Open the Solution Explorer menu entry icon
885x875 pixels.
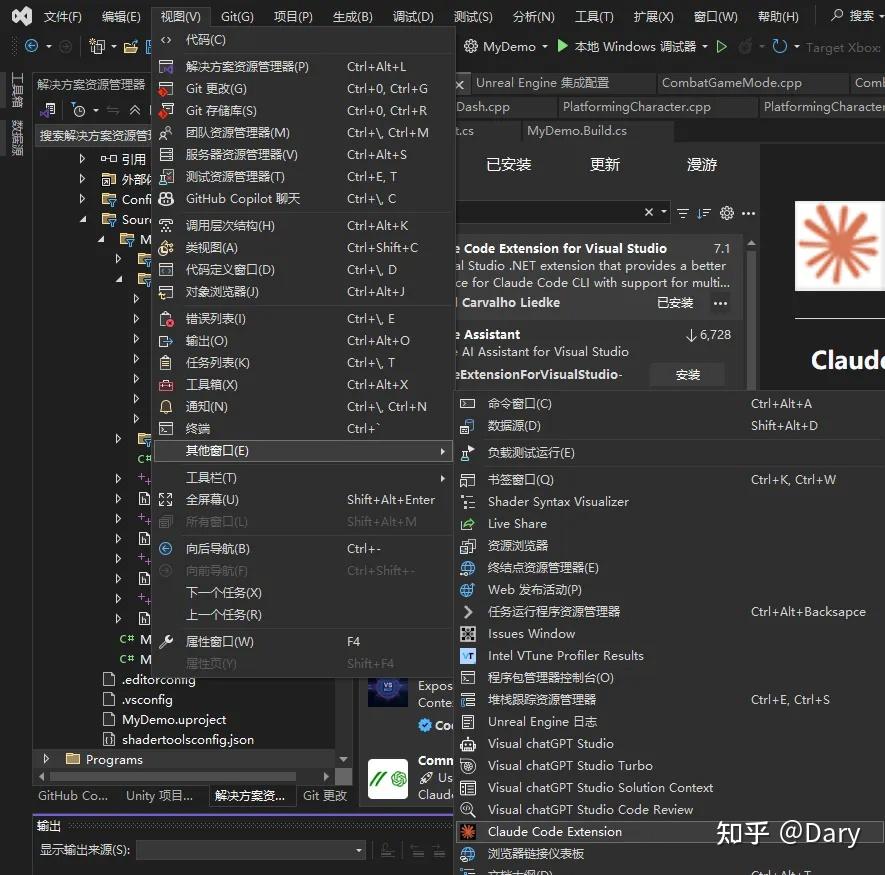[166, 67]
